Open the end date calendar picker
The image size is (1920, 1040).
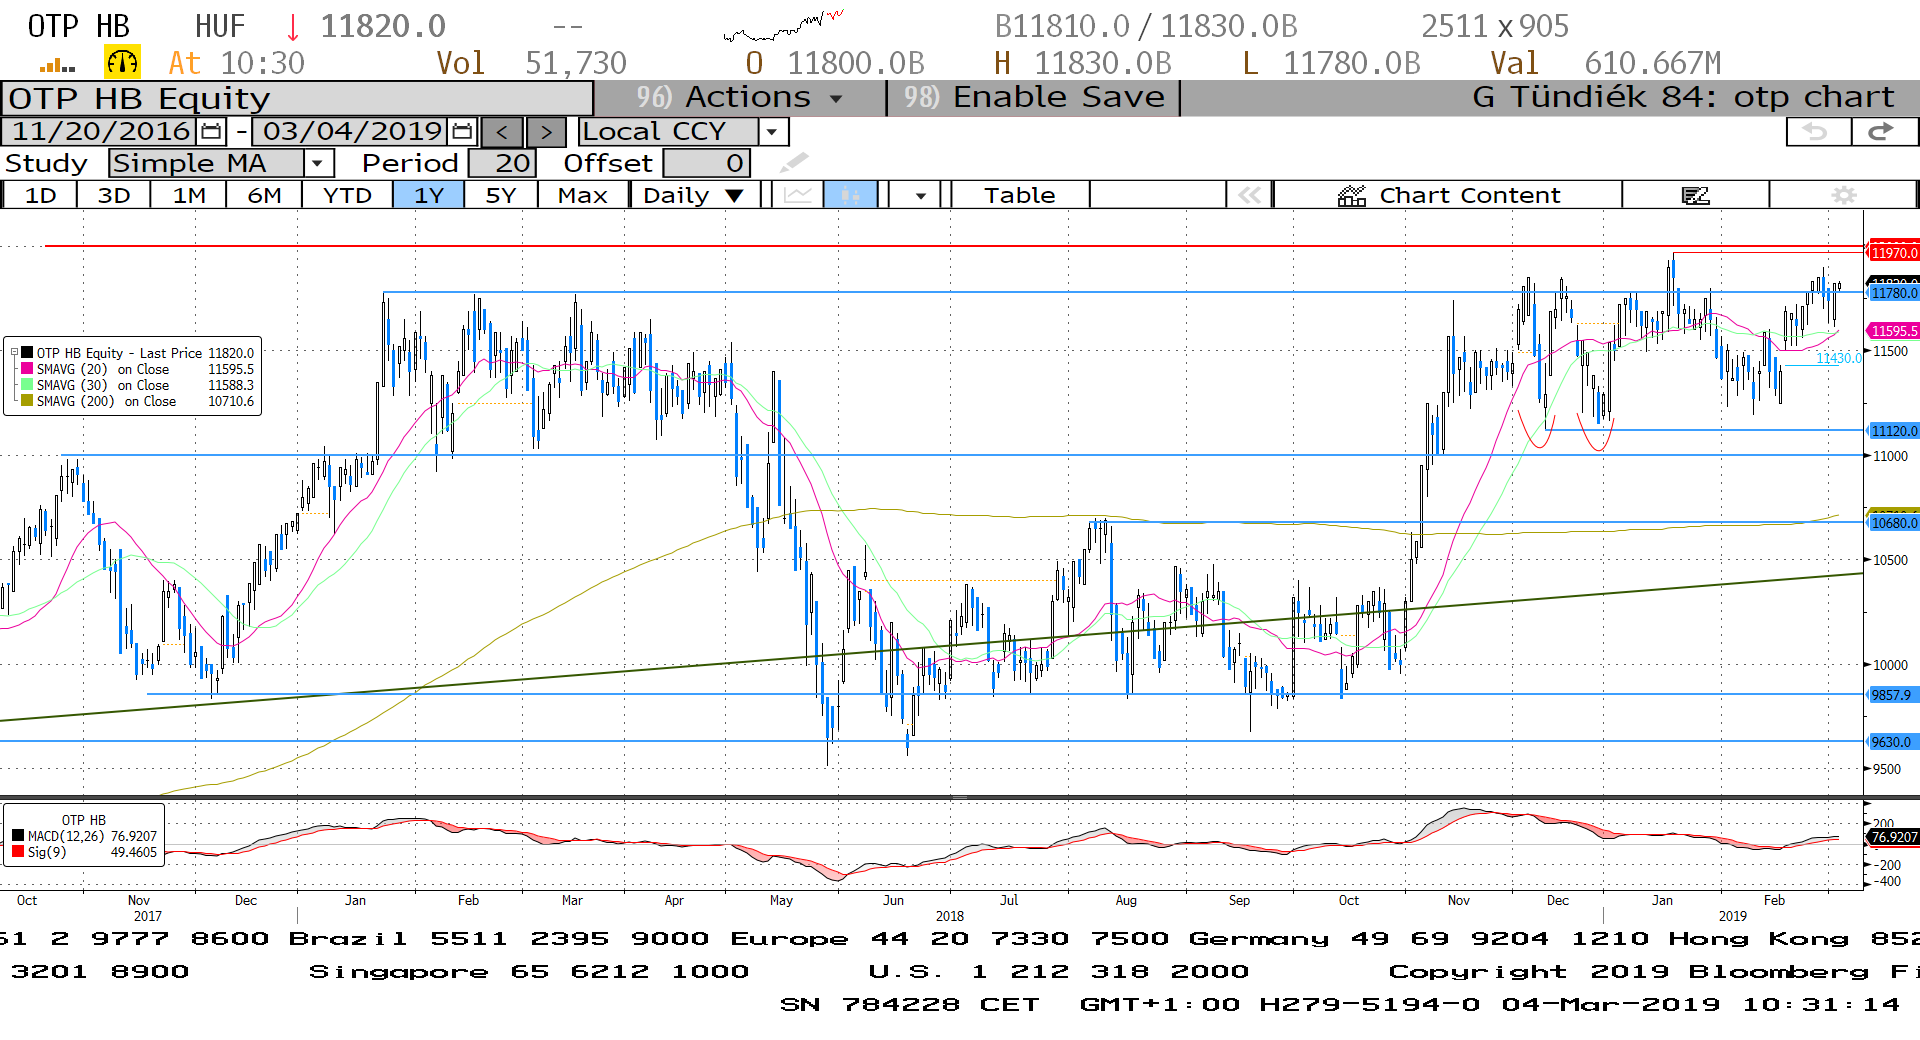462,132
